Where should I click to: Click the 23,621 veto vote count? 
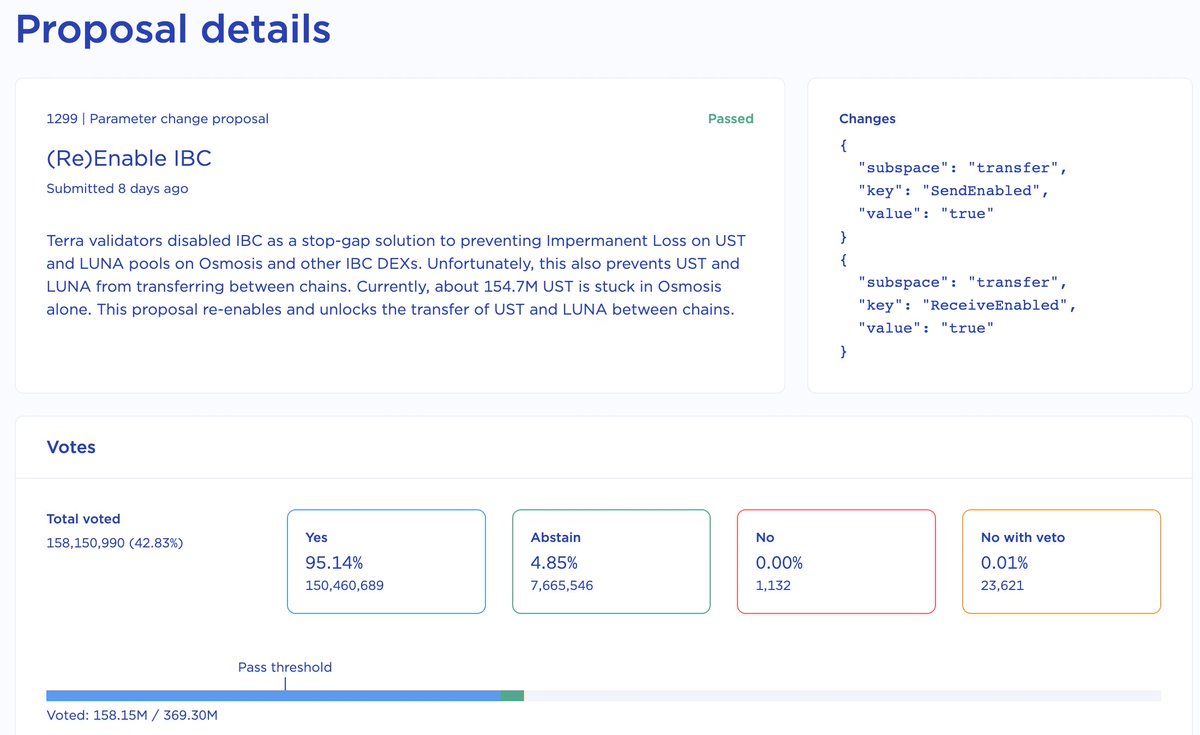(x=1002, y=585)
